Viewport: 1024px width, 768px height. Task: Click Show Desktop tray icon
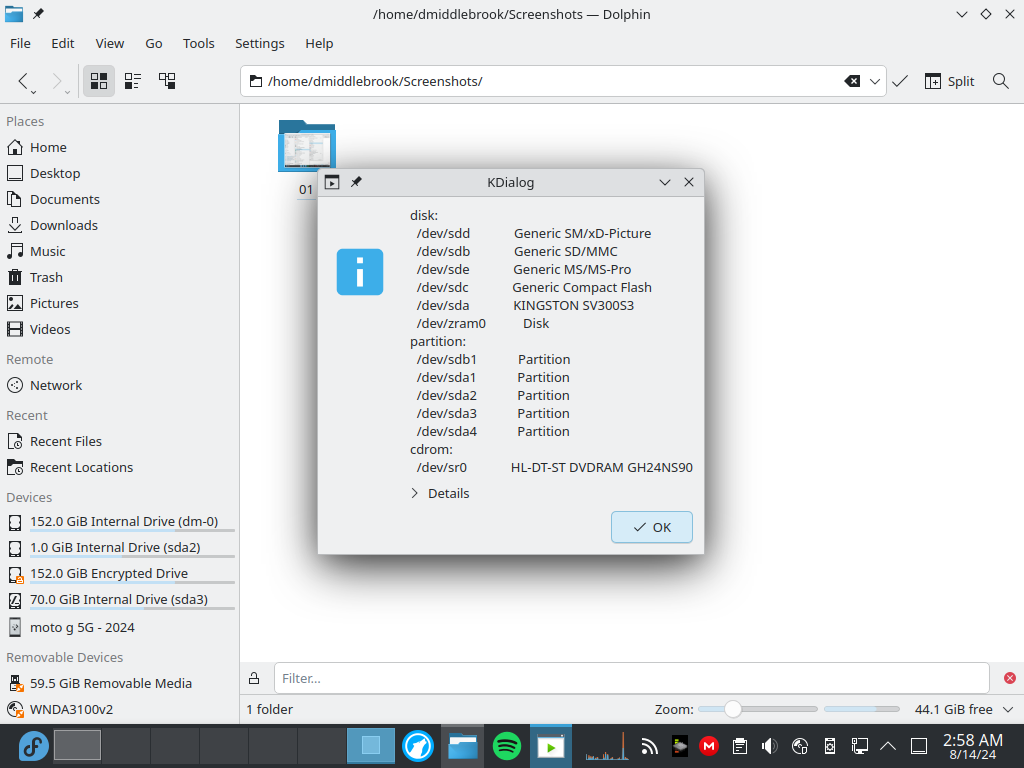pyautogui.click(x=919, y=746)
